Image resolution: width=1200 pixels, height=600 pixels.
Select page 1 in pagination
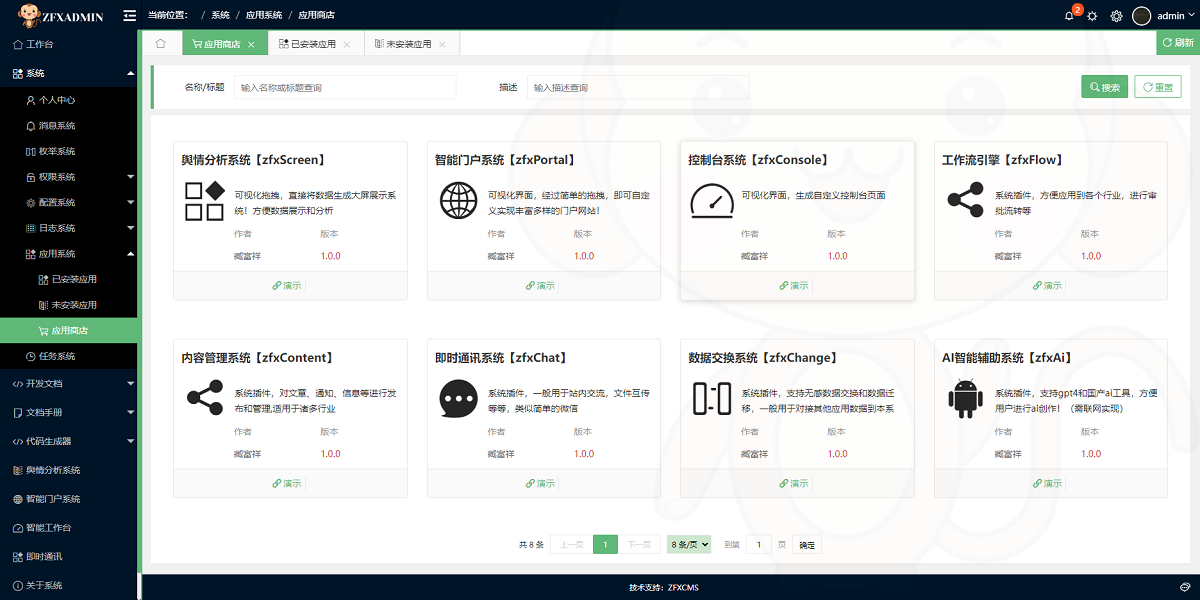pos(605,545)
